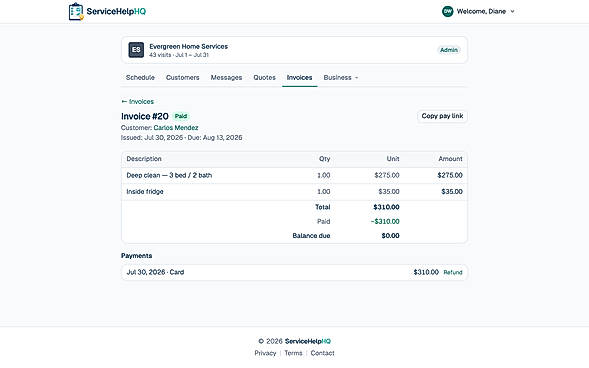Click the ES business badge icon
589x368 pixels.
[136, 50]
